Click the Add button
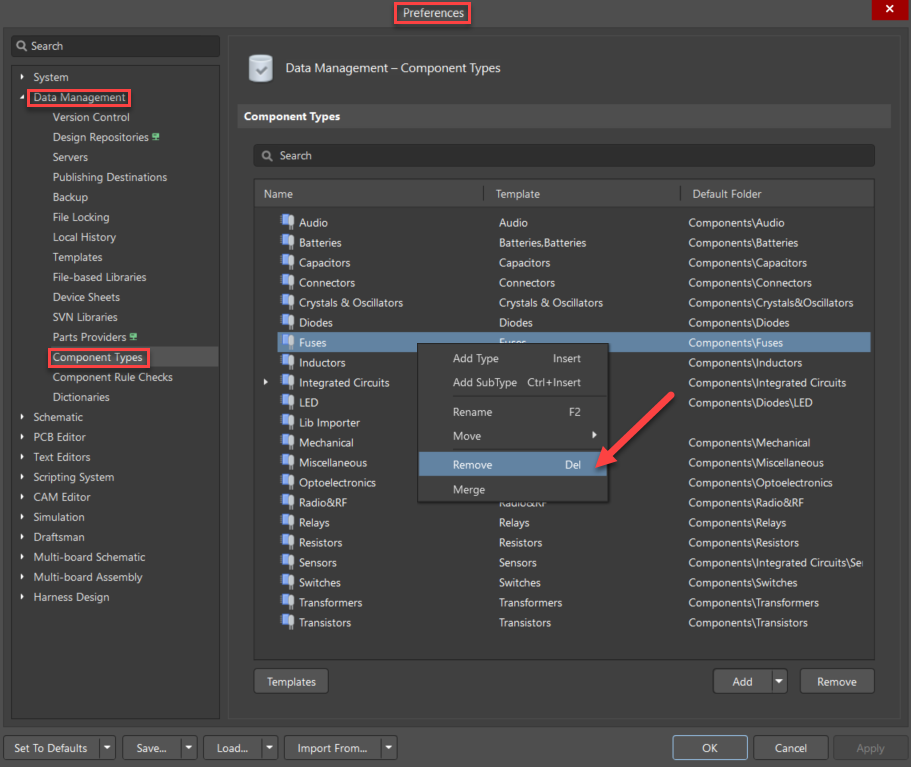Image resolution: width=911 pixels, height=767 pixels. (743, 681)
